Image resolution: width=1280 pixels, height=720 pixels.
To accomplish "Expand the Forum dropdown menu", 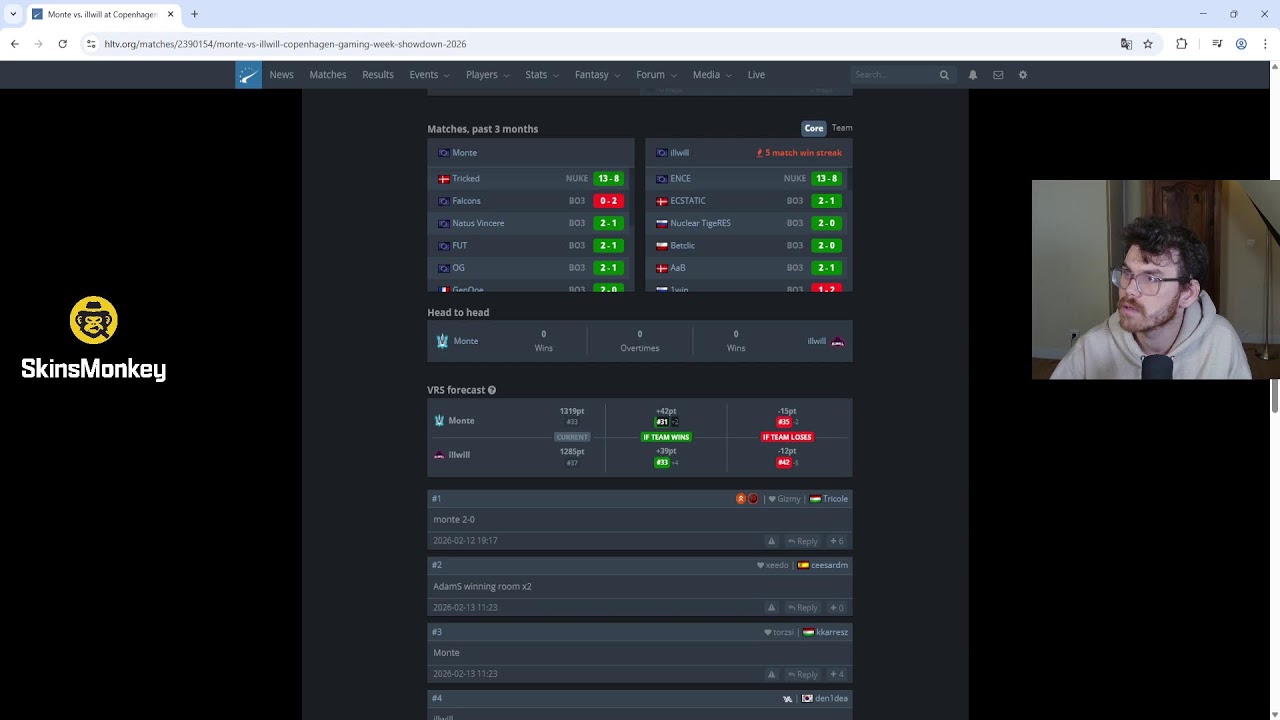I will coord(656,75).
